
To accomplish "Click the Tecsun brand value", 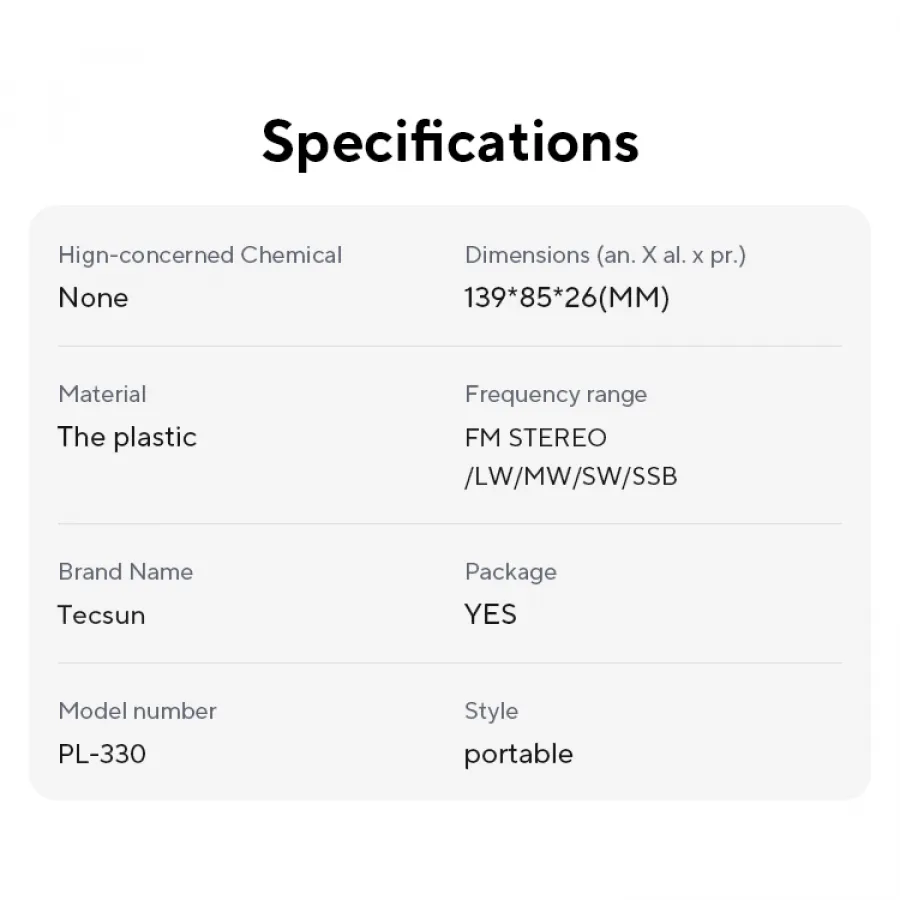I will 102,615.
